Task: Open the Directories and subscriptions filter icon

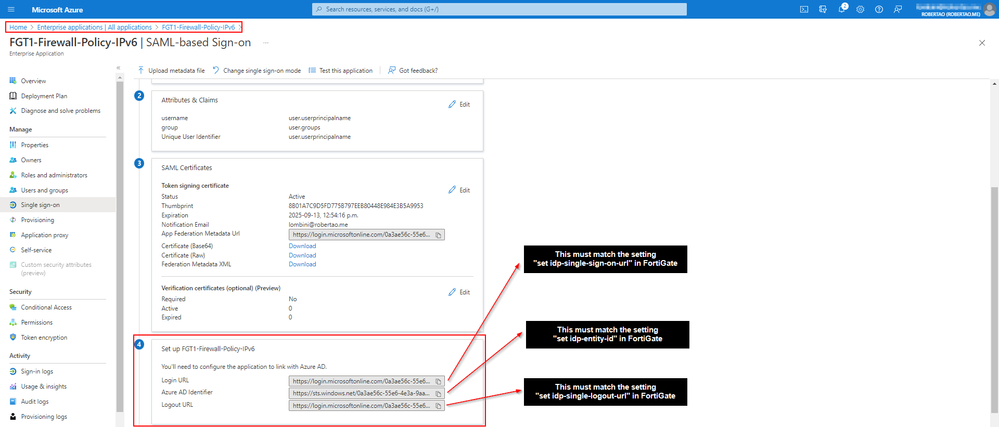Action: point(823,9)
